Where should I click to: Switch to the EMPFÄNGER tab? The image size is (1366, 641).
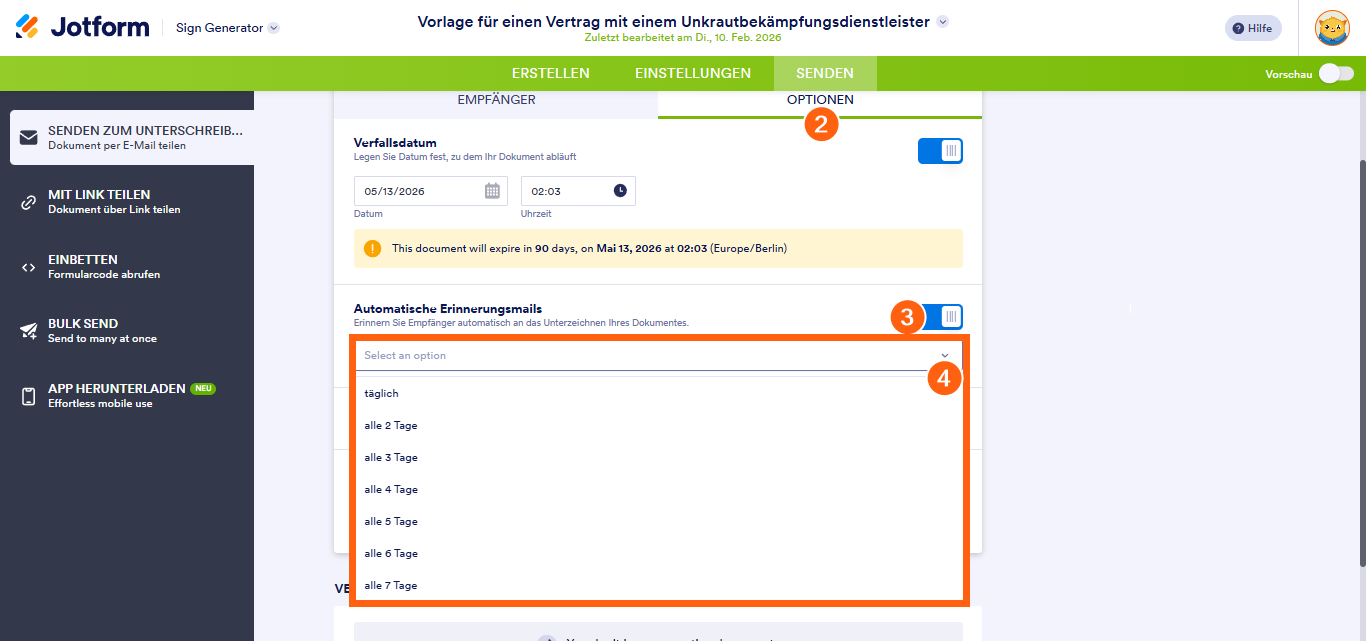(496, 100)
